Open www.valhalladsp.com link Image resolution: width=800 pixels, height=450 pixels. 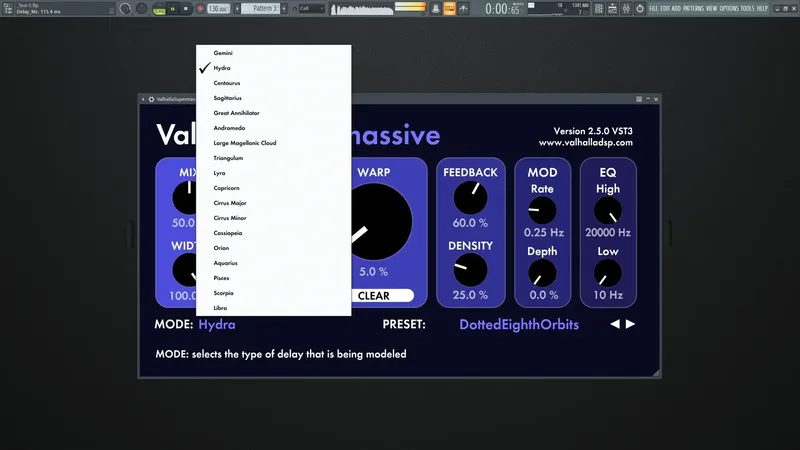(x=586, y=143)
